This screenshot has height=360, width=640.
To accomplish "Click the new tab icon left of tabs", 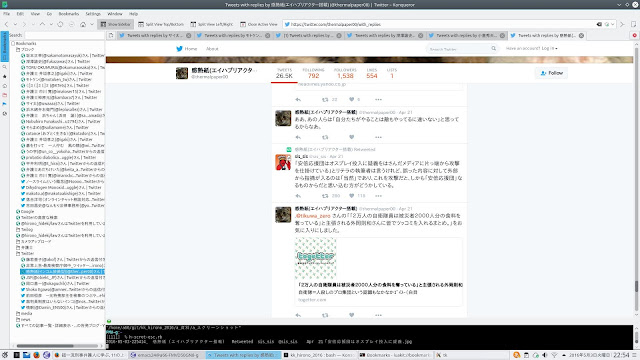I will (111, 36).
